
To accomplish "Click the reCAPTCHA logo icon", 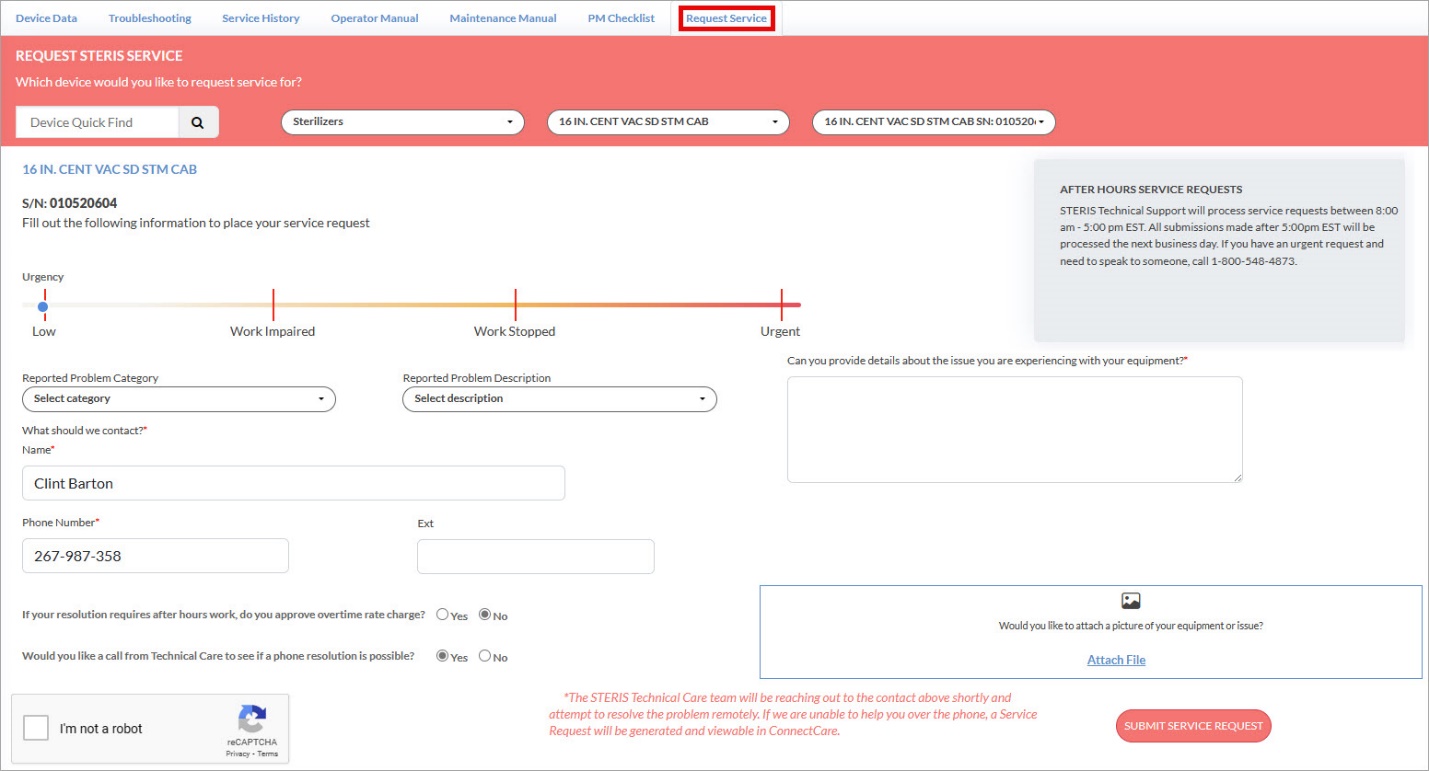I will (x=252, y=720).
